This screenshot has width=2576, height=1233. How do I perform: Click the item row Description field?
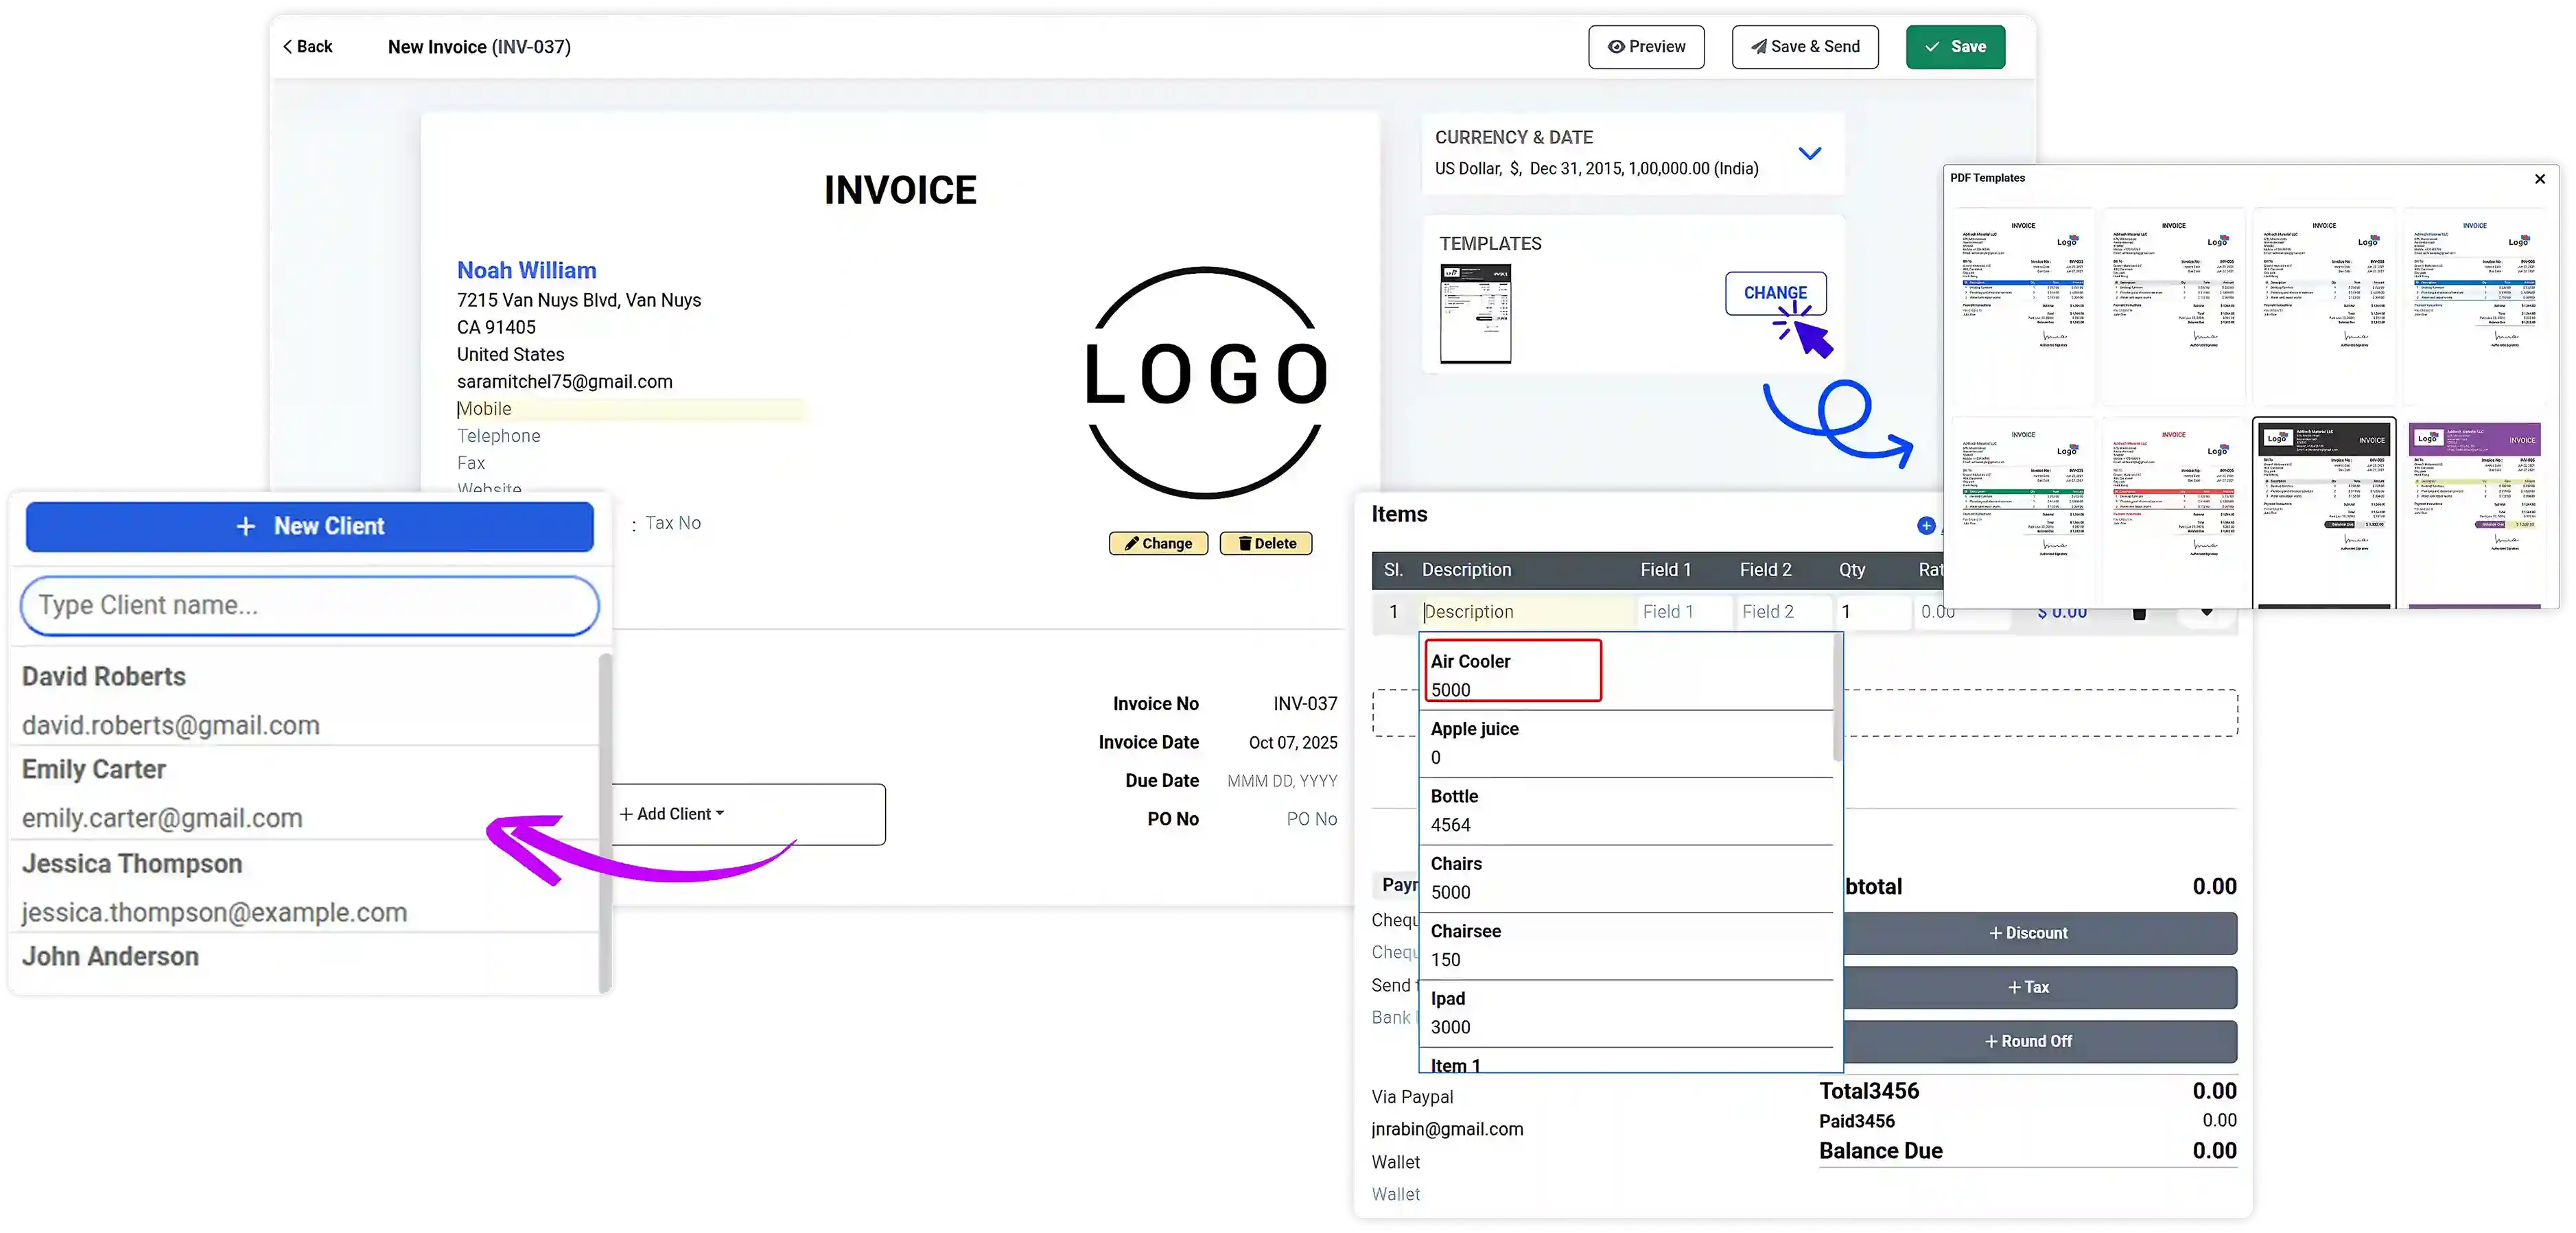1526,611
